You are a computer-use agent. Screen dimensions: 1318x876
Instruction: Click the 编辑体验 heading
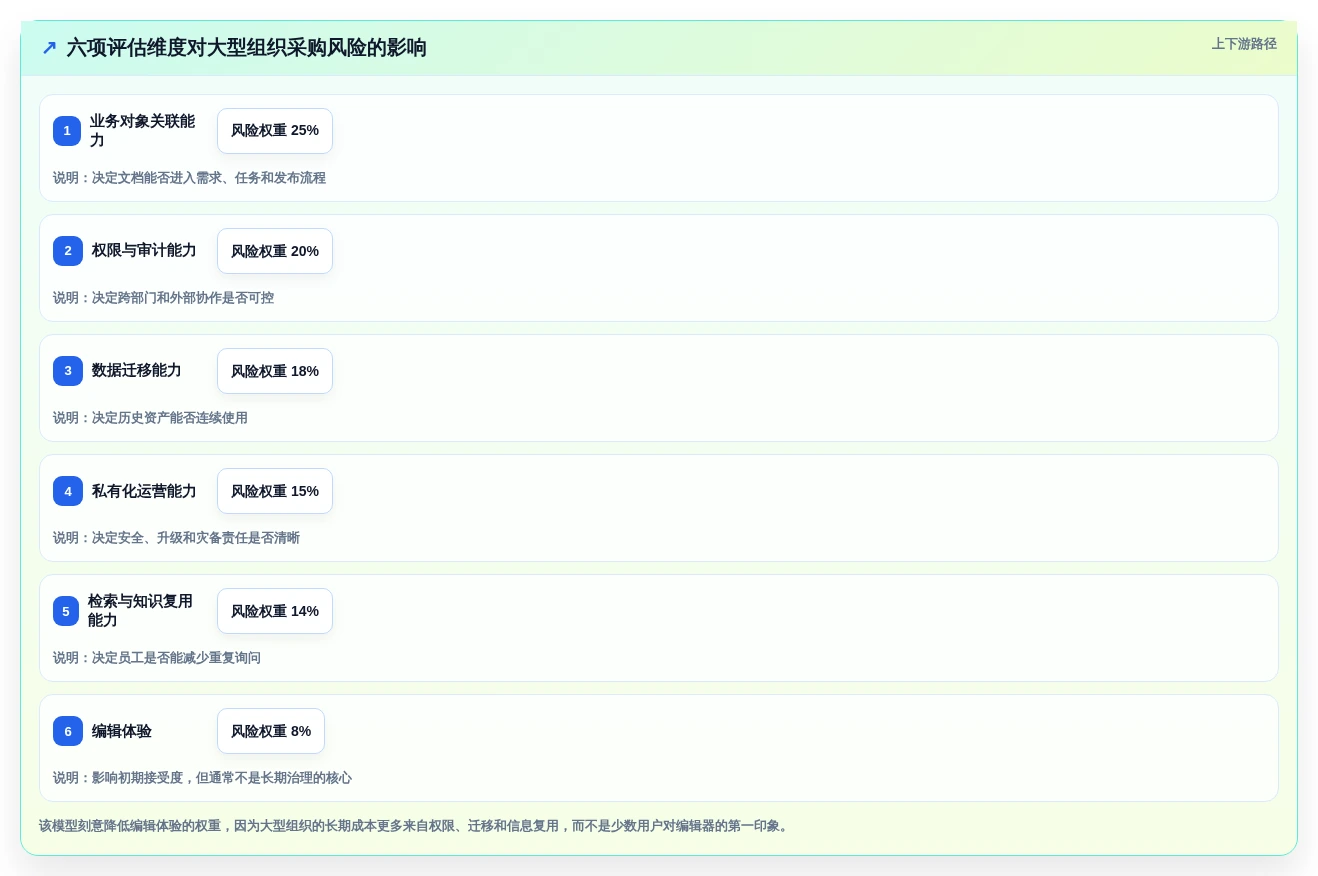[122, 731]
